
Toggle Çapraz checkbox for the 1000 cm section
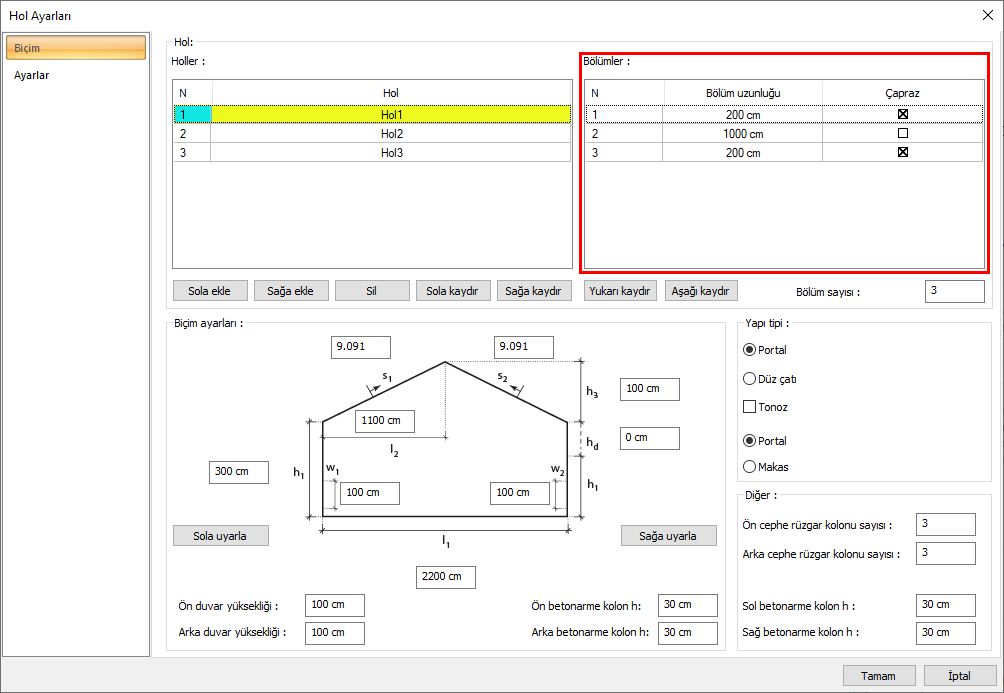point(903,133)
